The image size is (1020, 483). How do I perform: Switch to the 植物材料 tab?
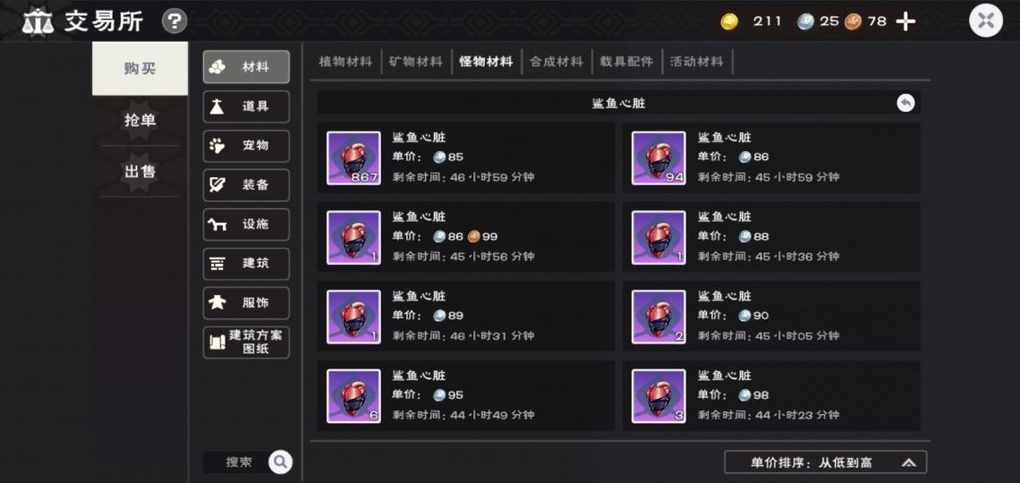coord(345,62)
